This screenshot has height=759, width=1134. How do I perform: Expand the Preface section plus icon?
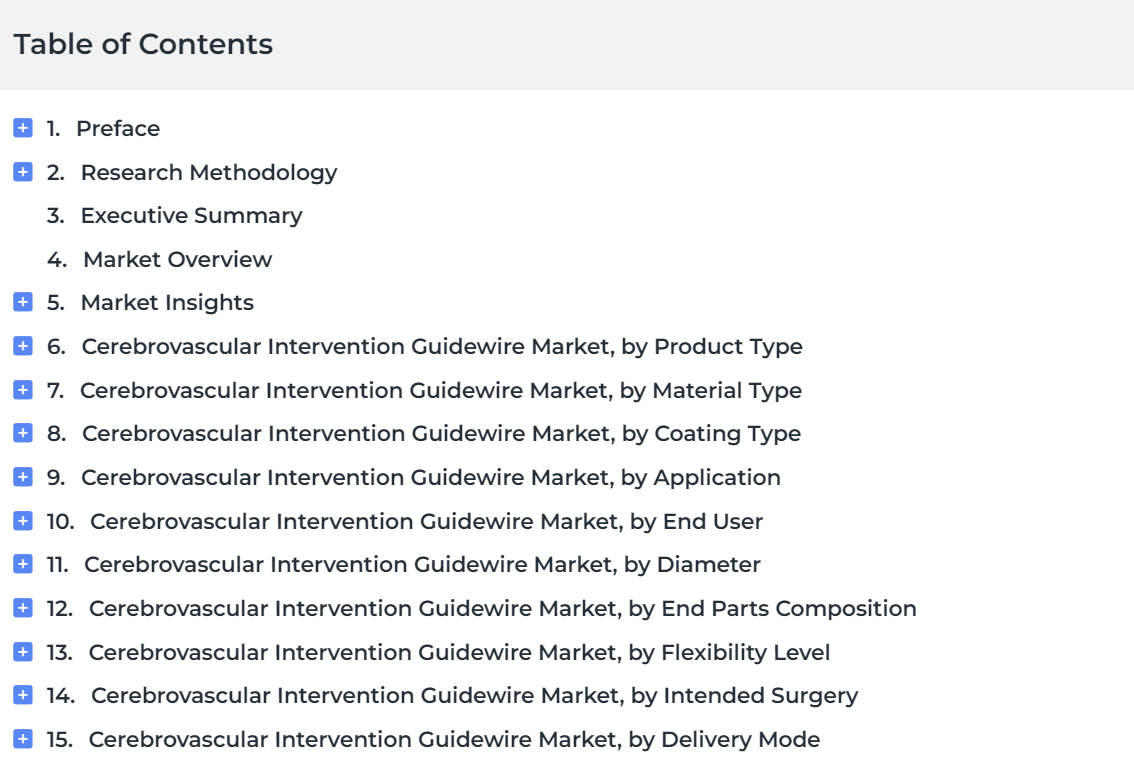pyautogui.click(x=23, y=128)
